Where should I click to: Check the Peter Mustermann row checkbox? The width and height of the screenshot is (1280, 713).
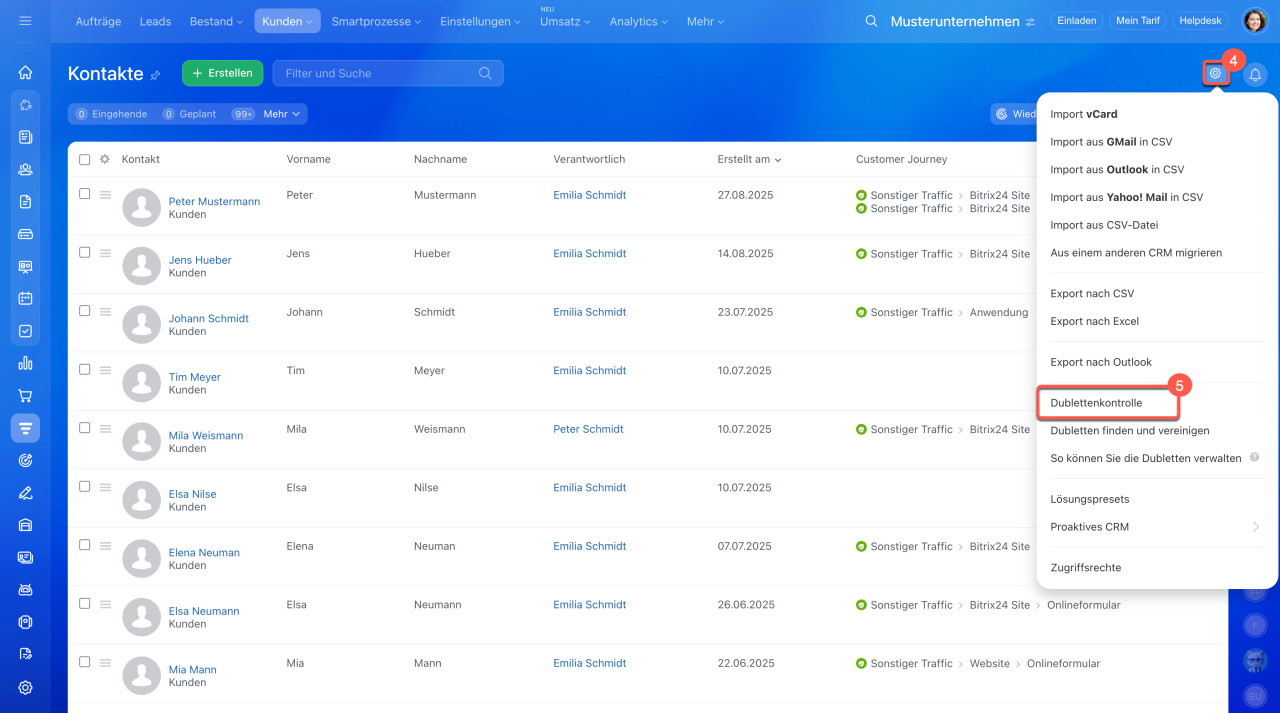84,194
